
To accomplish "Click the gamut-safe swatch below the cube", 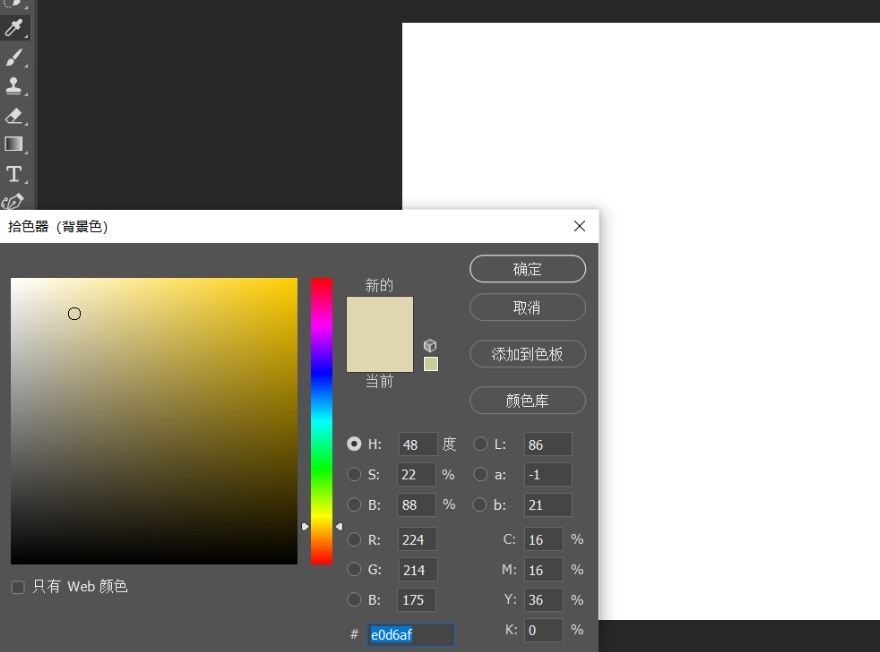I will (430, 364).
